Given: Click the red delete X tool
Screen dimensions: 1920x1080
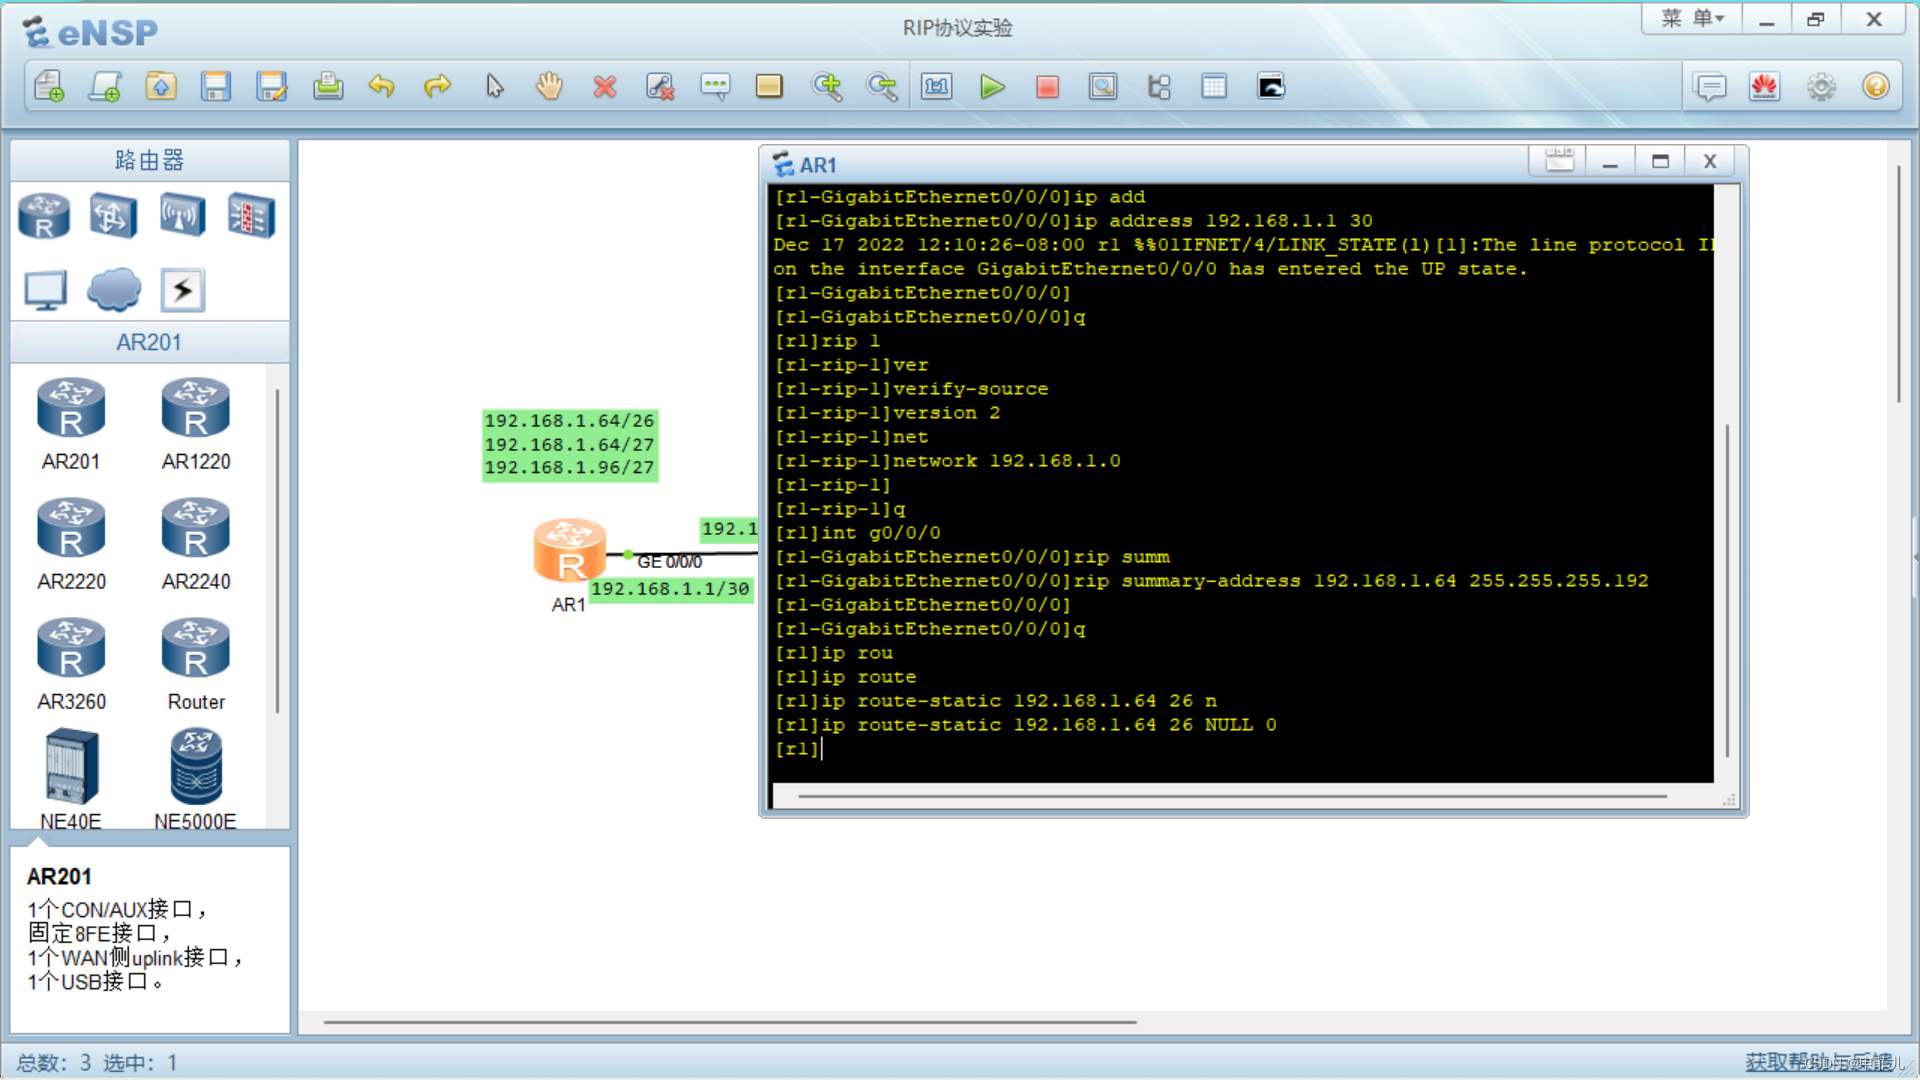Looking at the screenshot, I should 604,87.
